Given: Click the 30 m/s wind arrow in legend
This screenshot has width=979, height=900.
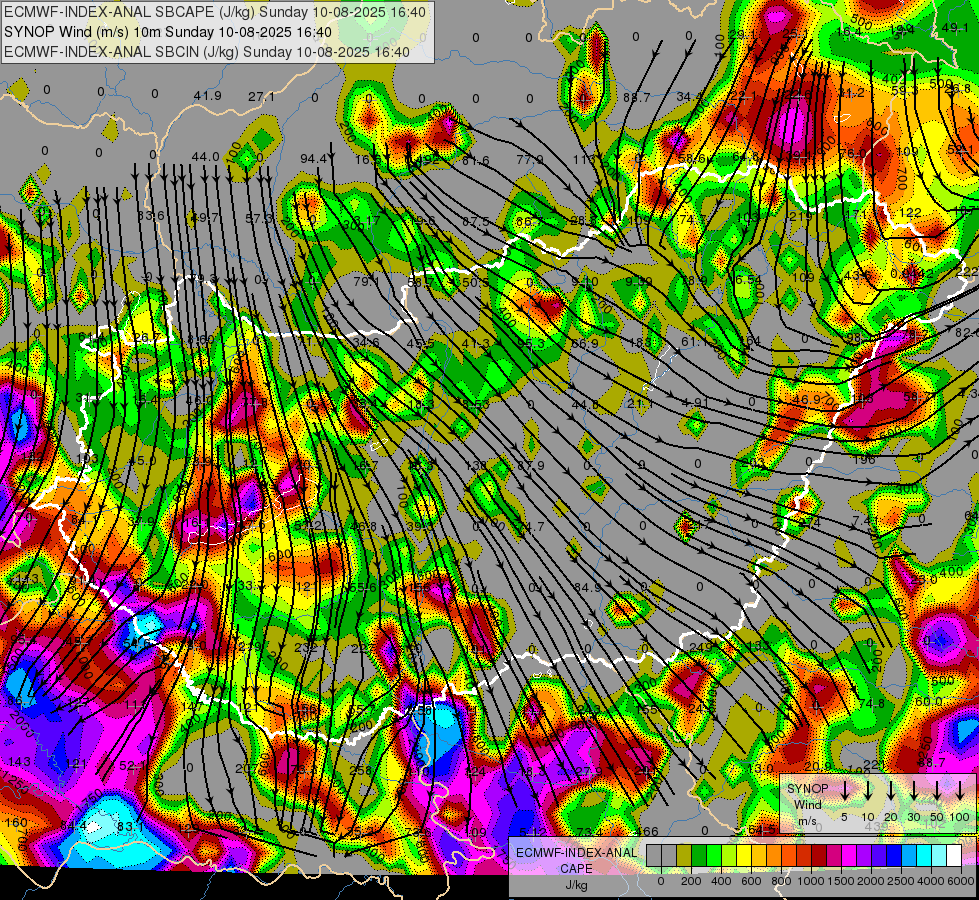Looking at the screenshot, I should coord(914,791).
